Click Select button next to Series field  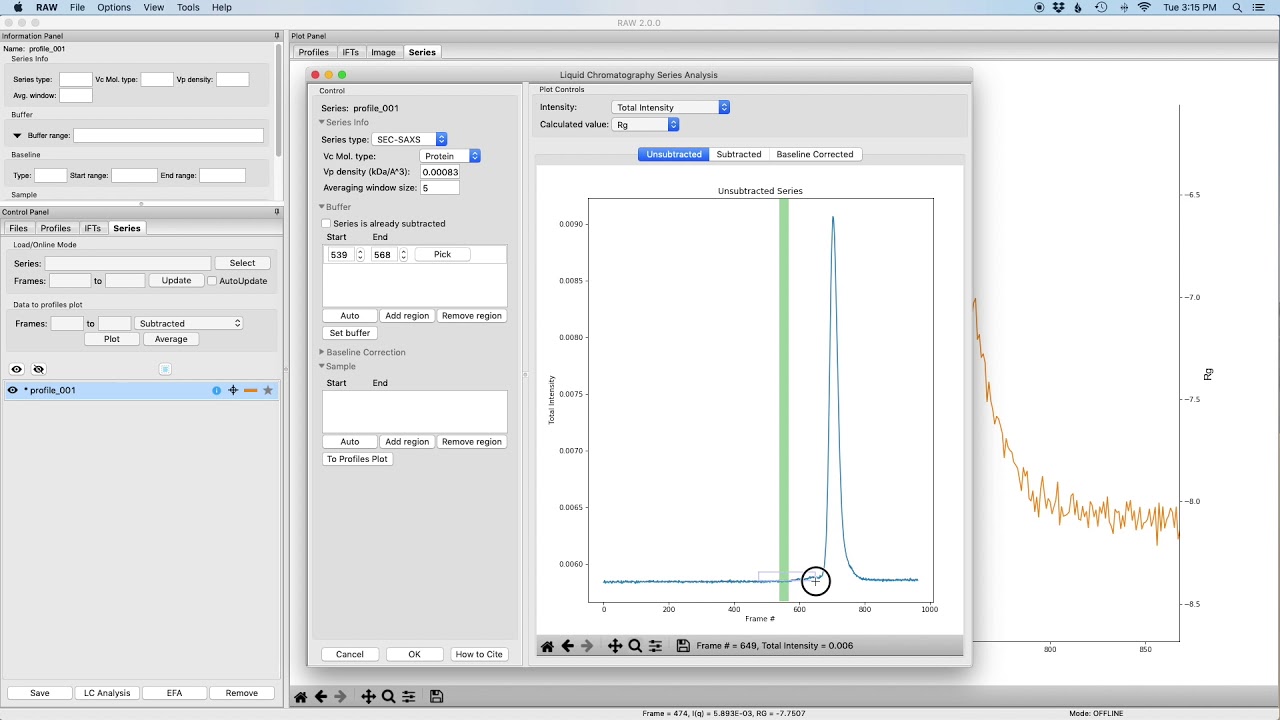click(242, 263)
